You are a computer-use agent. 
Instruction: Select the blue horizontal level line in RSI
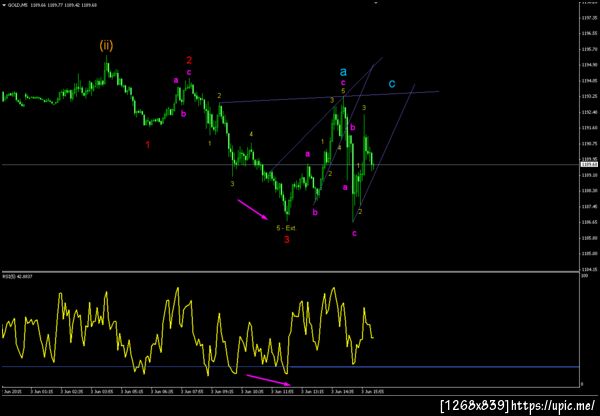click(291, 367)
